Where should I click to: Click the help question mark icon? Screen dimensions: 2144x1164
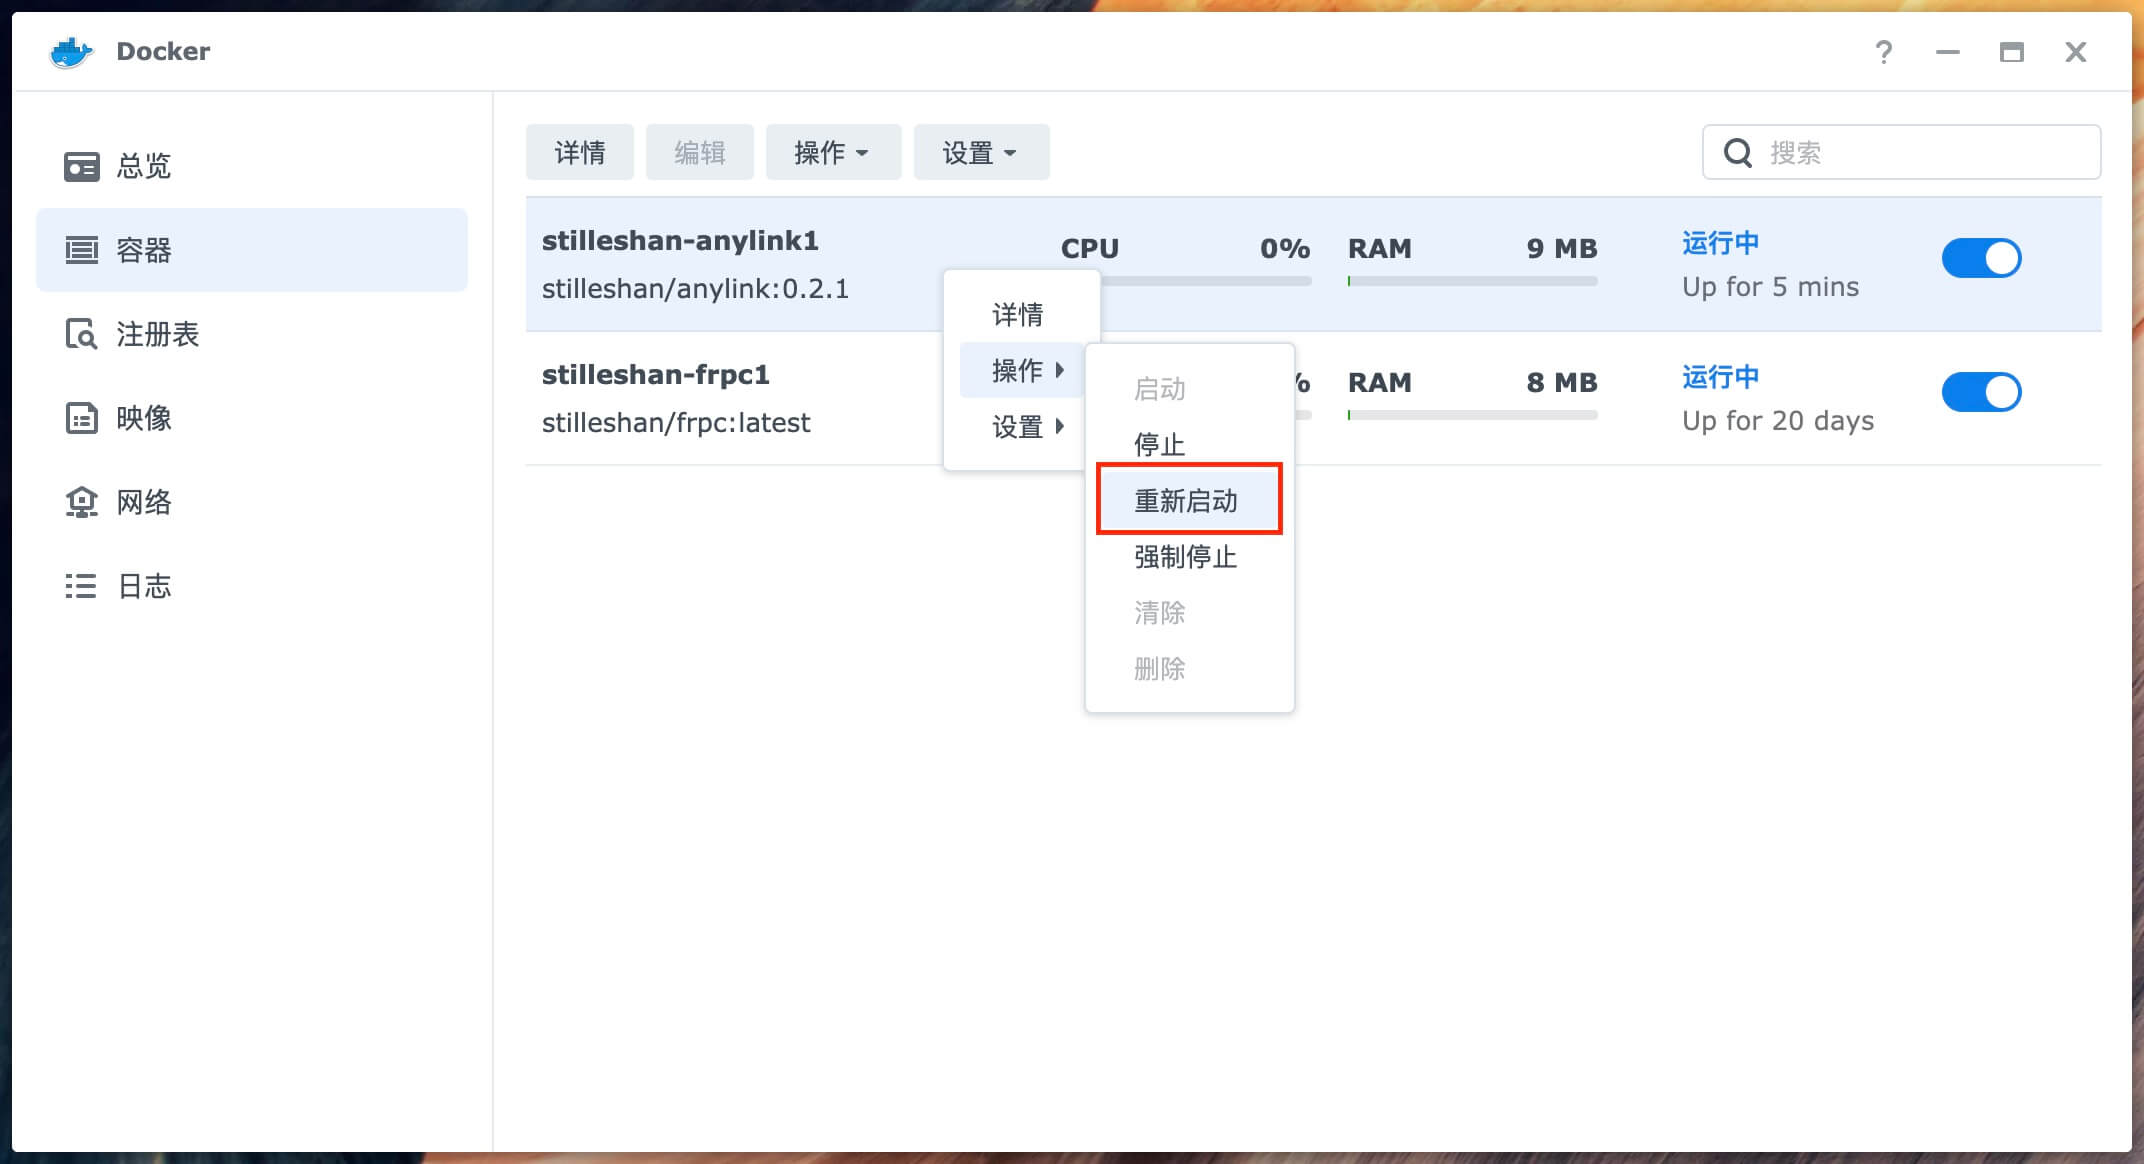pos(1883,52)
